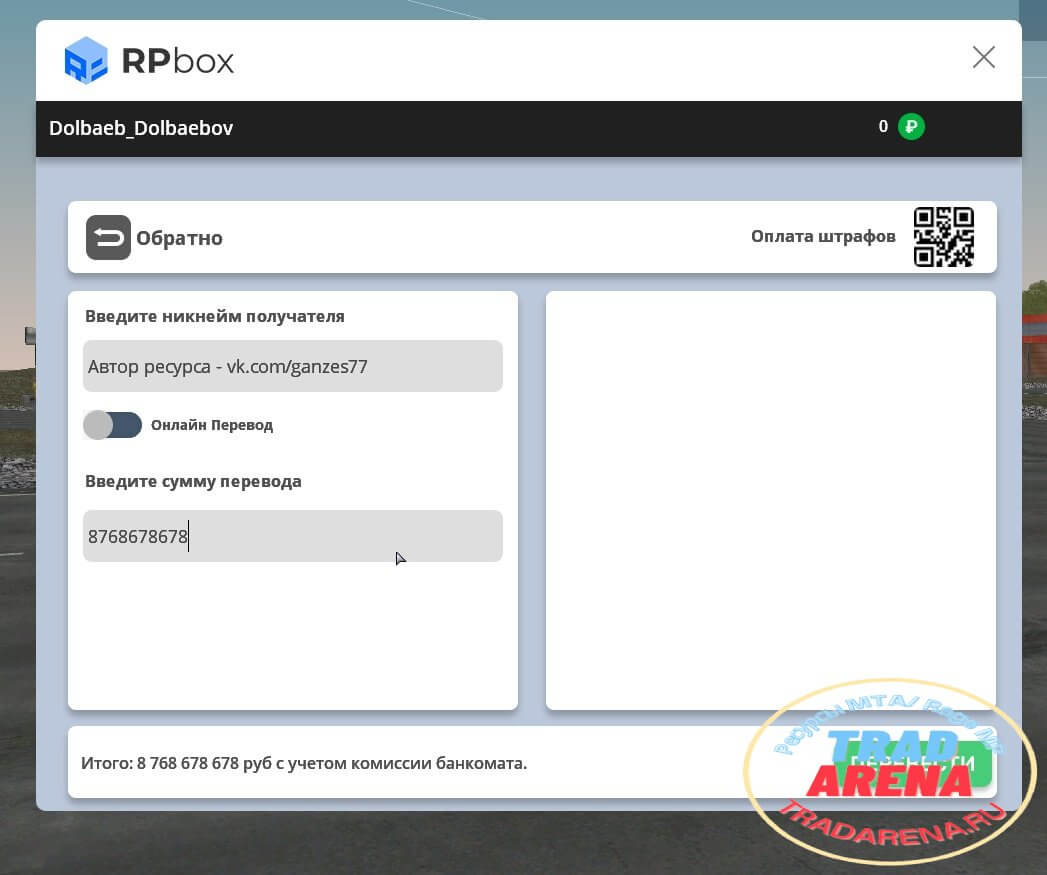Toggle the Онлайн Перевод switch
The image size is (1047, 875).
click(112, 425)
